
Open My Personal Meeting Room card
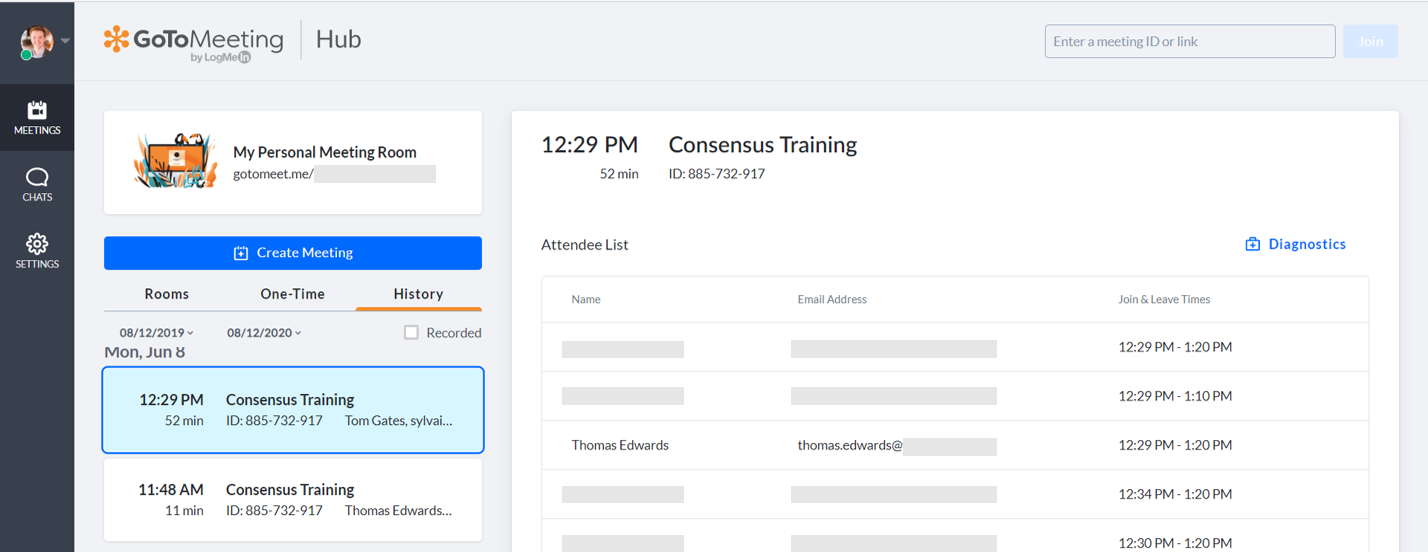pyautogui.click(x=293, y=162)
